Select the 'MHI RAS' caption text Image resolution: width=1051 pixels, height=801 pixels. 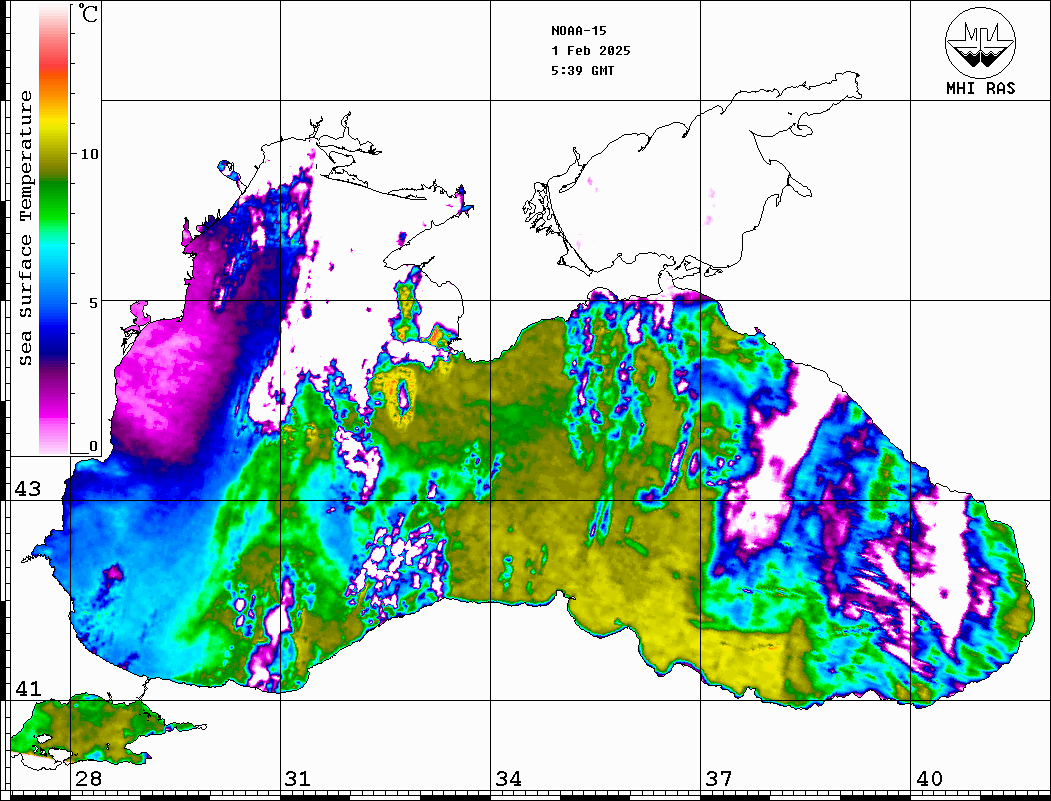[x=980, y=88]
